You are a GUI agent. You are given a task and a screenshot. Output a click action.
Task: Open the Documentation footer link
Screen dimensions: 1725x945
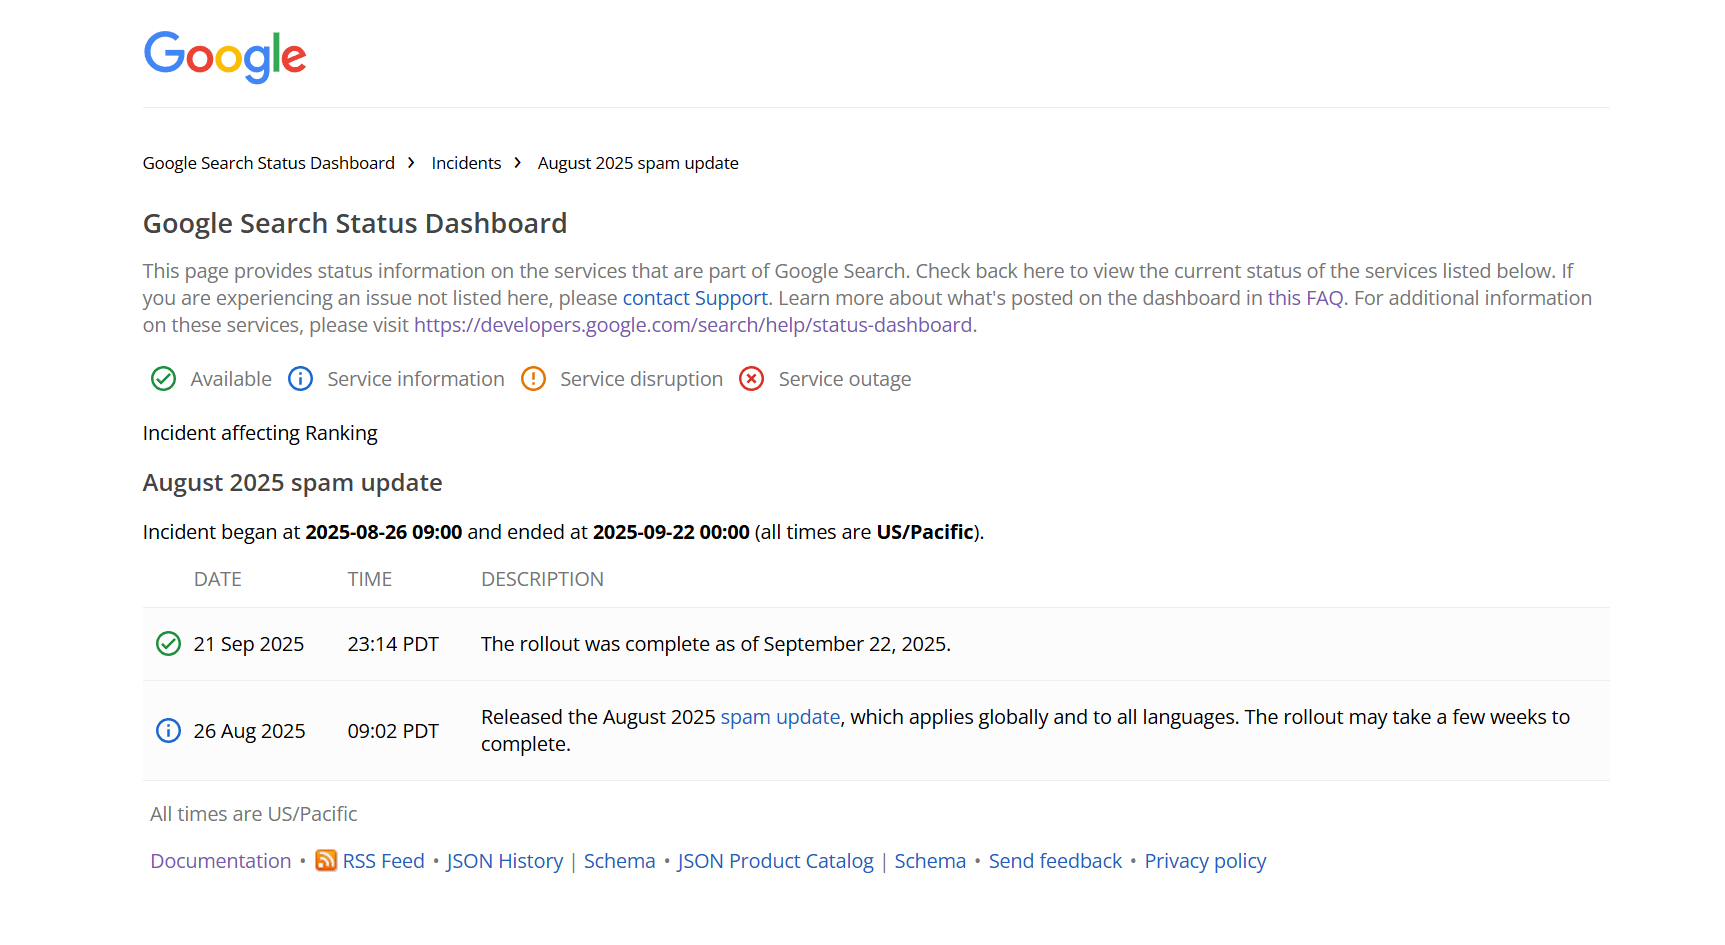coord(221,861)
